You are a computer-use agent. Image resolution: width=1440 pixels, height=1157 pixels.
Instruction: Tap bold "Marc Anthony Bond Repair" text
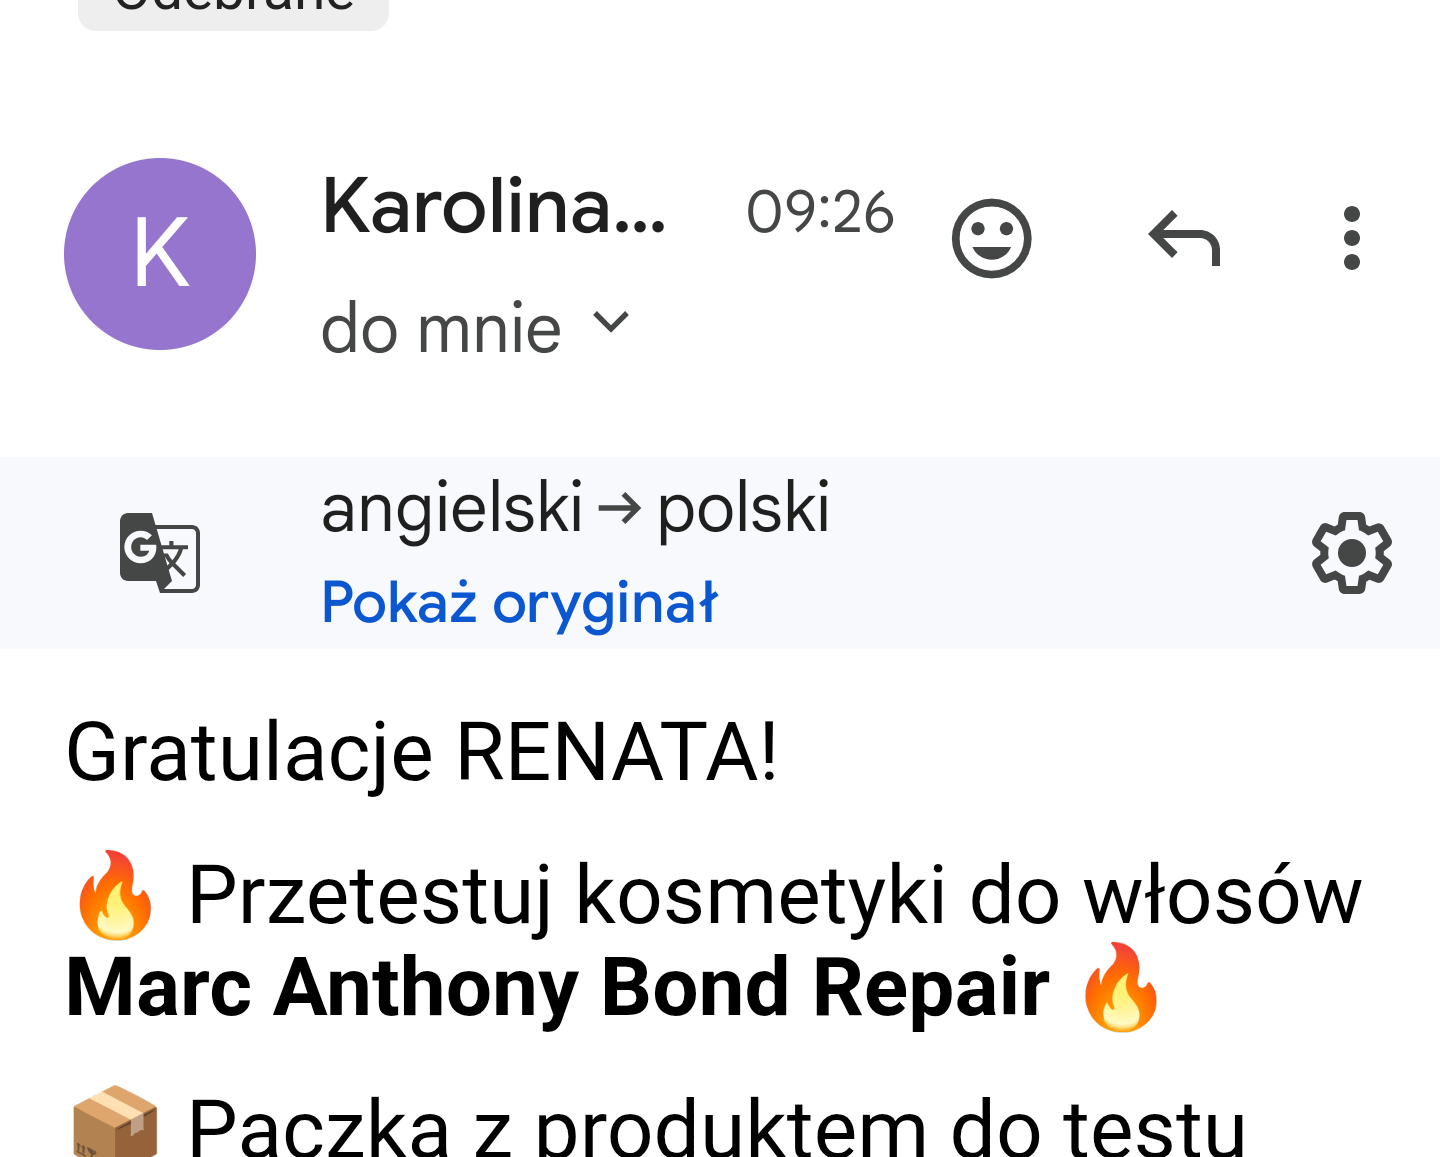[557, 988]
